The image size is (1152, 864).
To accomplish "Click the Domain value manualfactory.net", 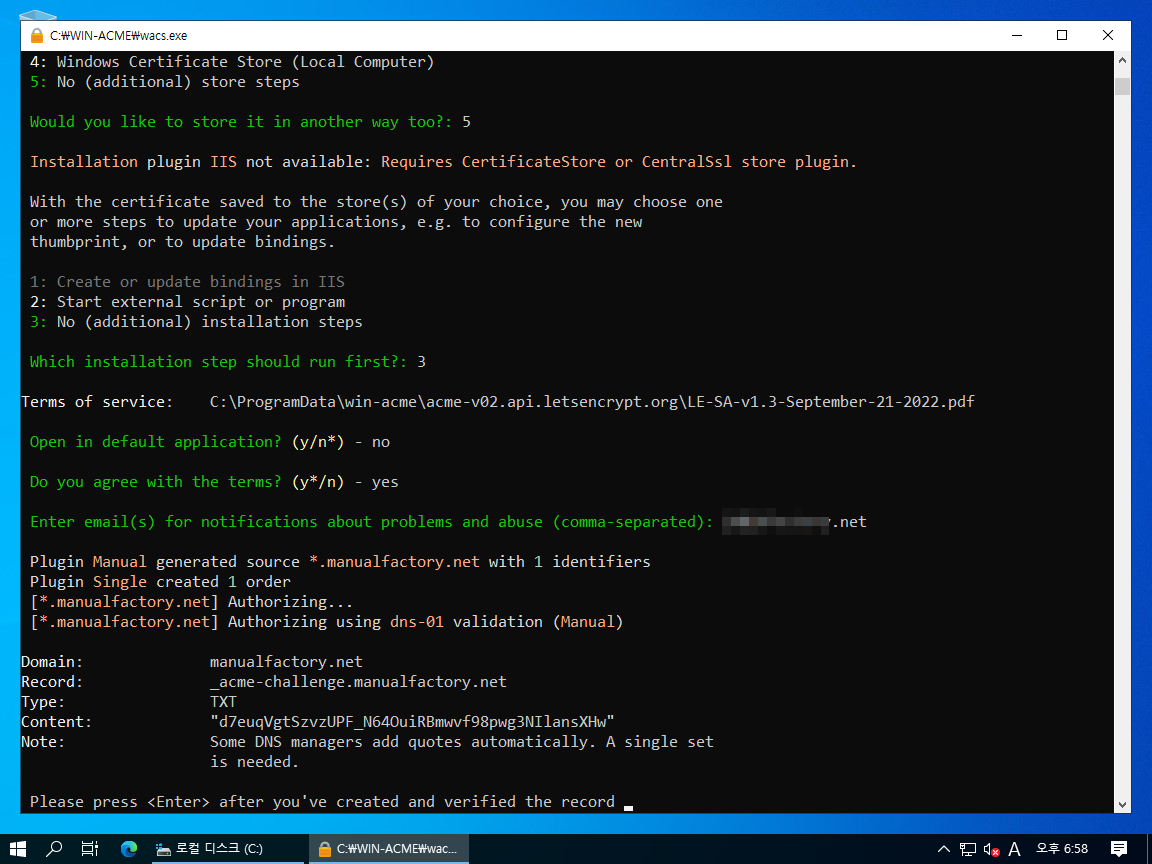I will click(x=287, y=662).
